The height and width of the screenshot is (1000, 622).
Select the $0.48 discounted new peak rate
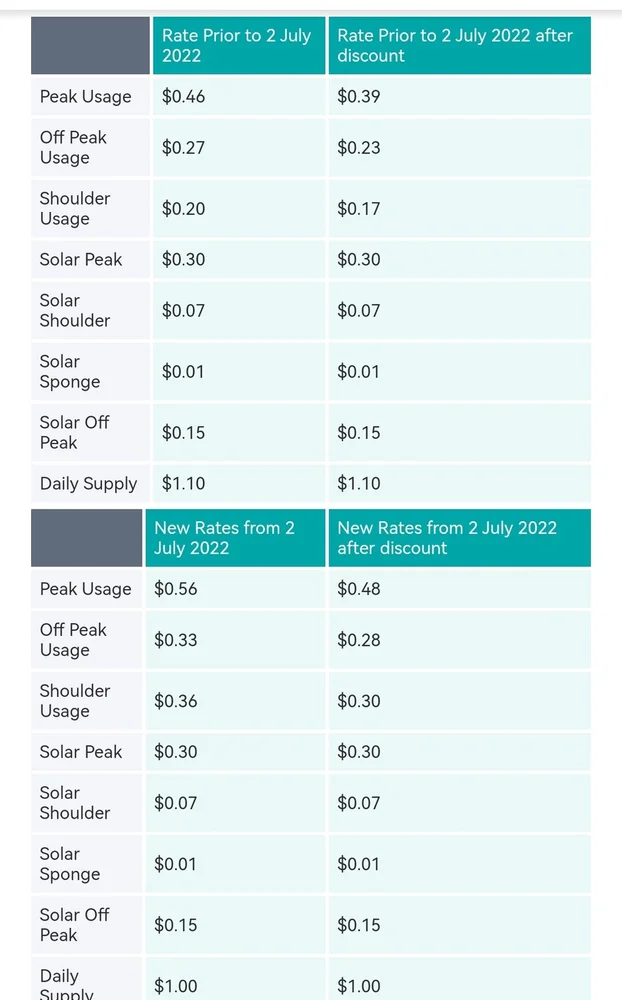[x=359, y=589]
